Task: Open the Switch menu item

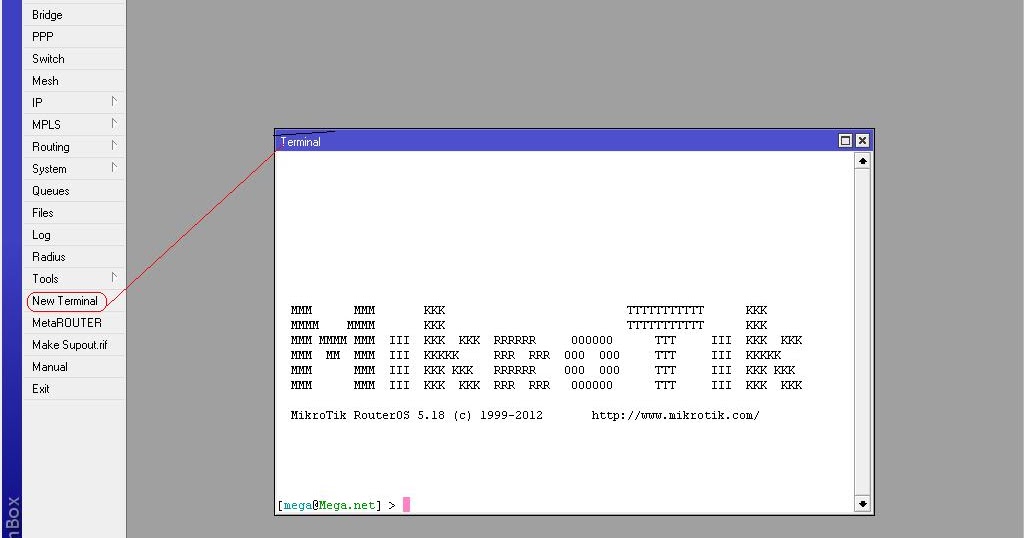Action: pos(73,59)
